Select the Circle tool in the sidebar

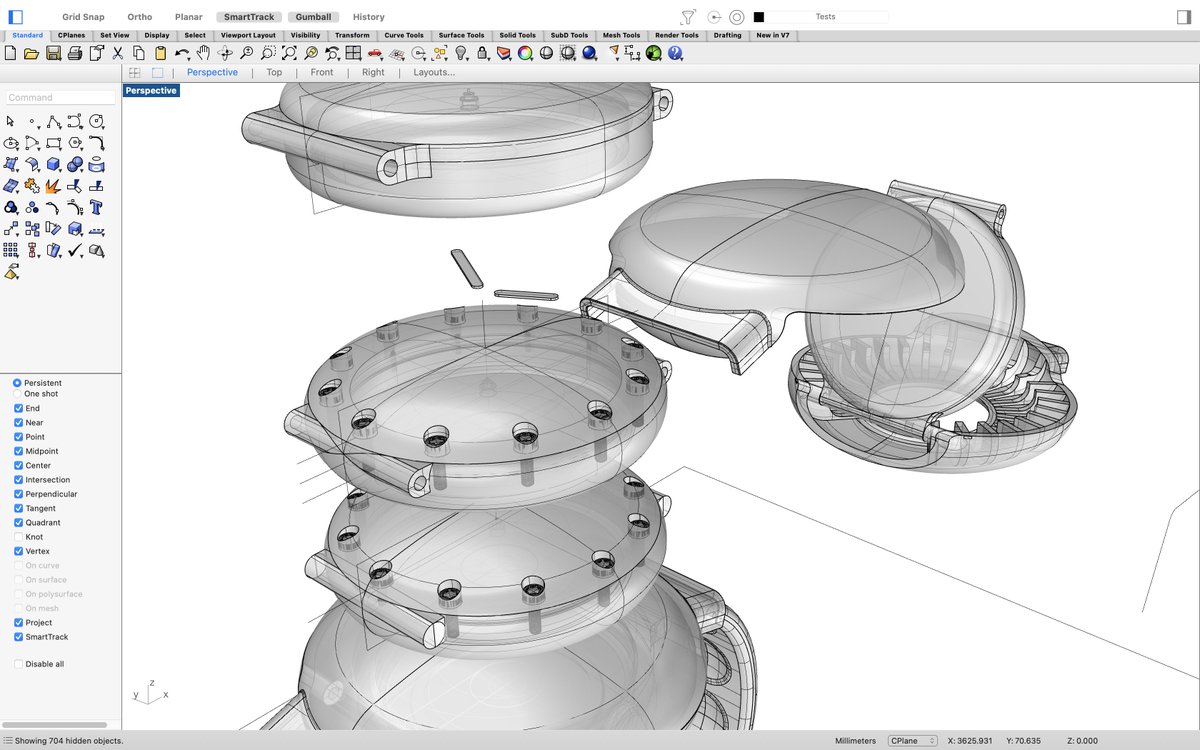coord(96,121)
